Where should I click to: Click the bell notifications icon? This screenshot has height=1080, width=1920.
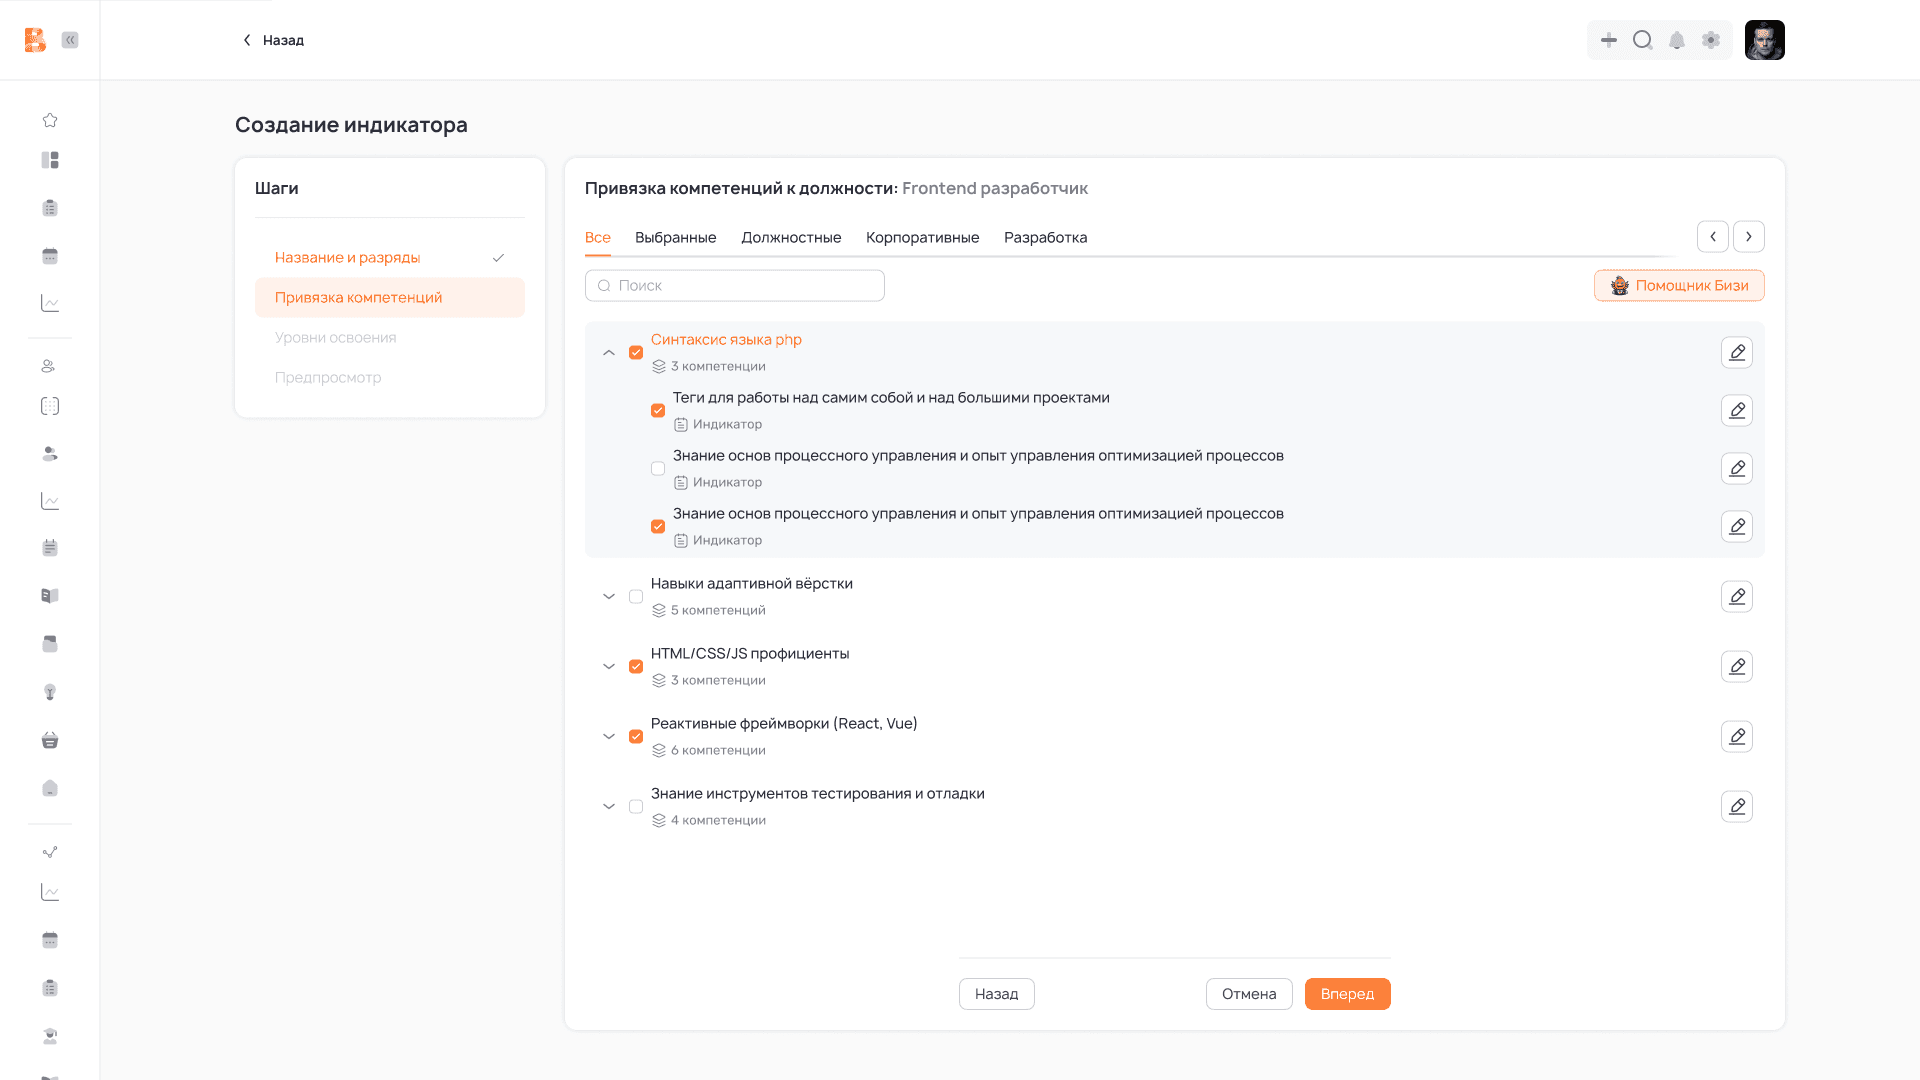click(1677, 40)
